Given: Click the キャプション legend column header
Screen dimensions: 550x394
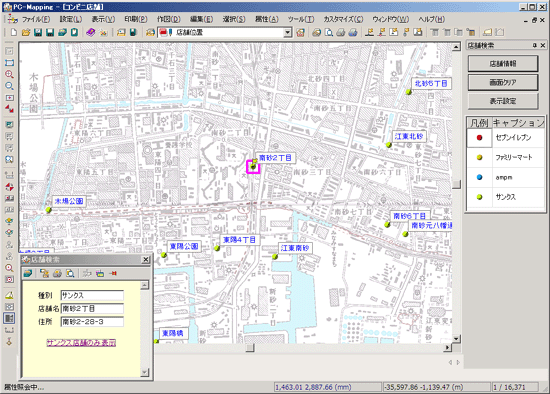Looking at the screenshot, I should [518, 123].
